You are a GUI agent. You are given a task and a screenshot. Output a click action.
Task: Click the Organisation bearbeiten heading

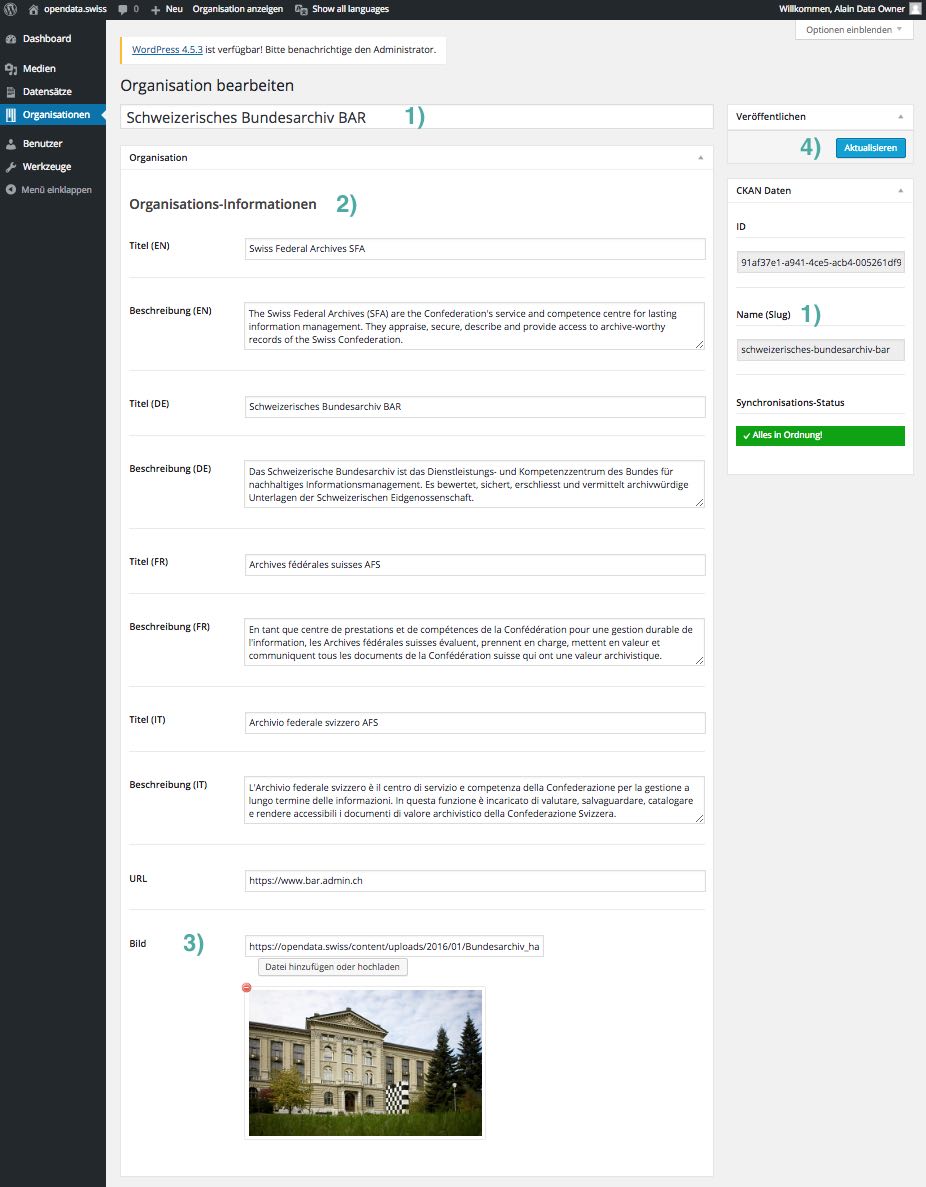pyautogui.click(x=207, y=86)
